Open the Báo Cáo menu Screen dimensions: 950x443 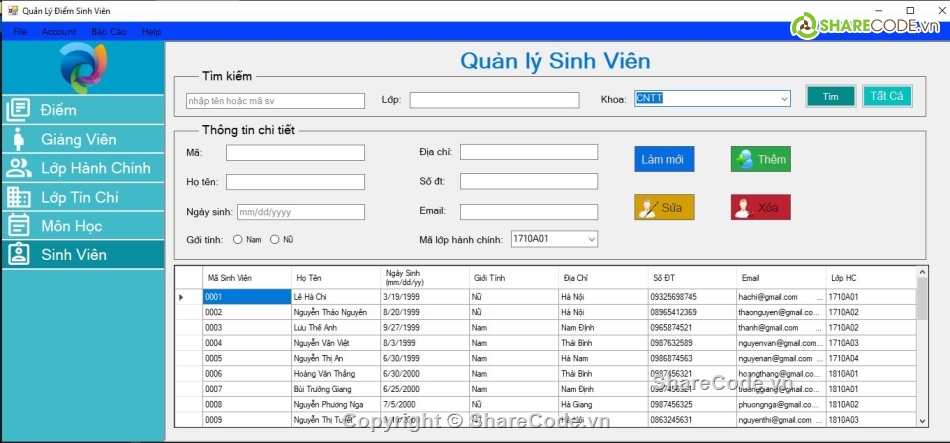click(109, 32)
